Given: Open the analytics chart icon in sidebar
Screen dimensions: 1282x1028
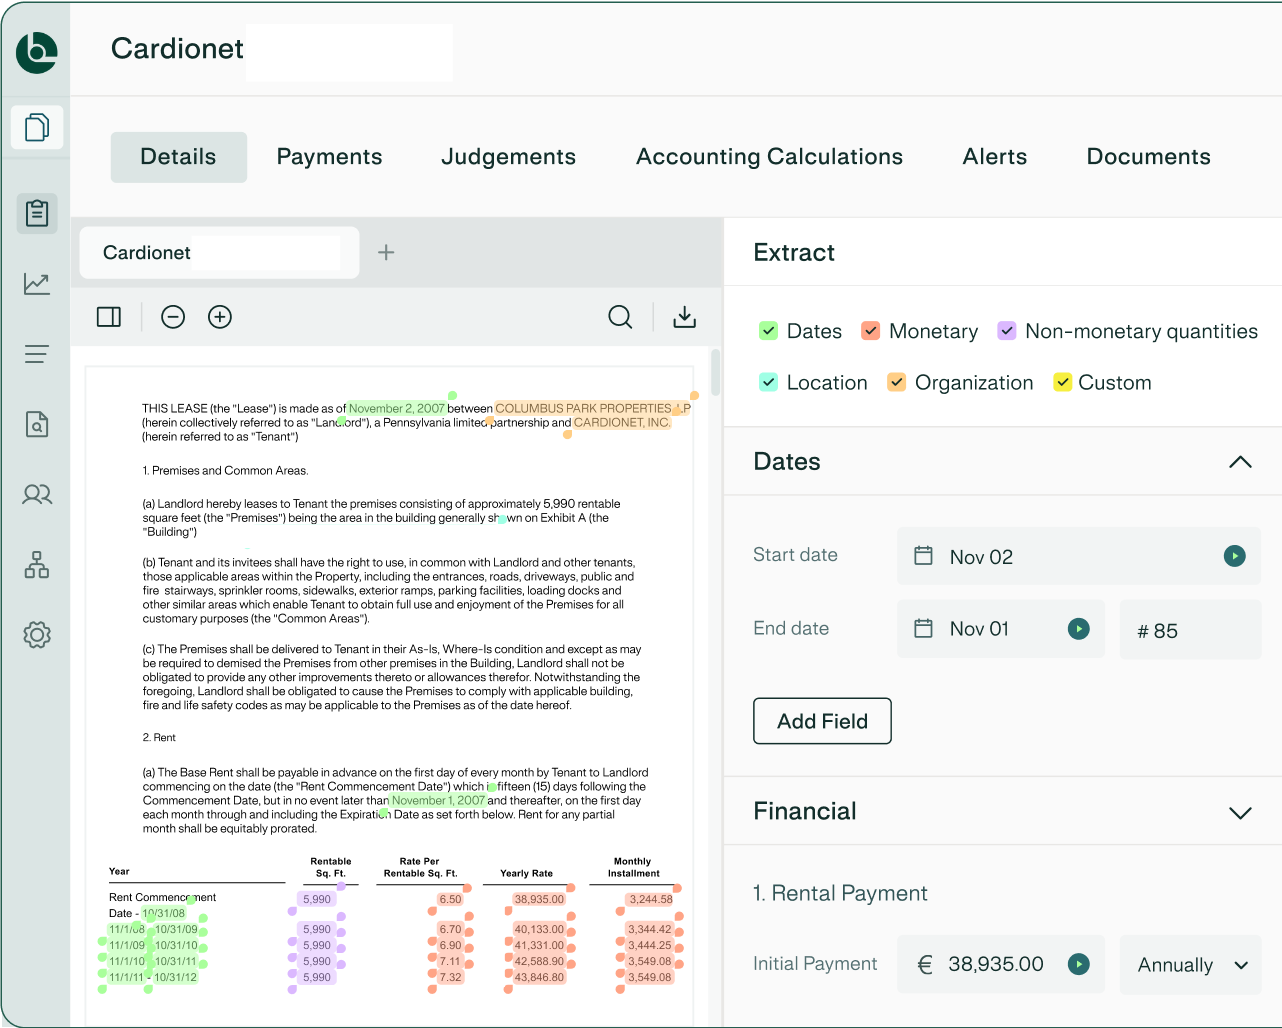Looking at the screenshot, I should 37,284.
